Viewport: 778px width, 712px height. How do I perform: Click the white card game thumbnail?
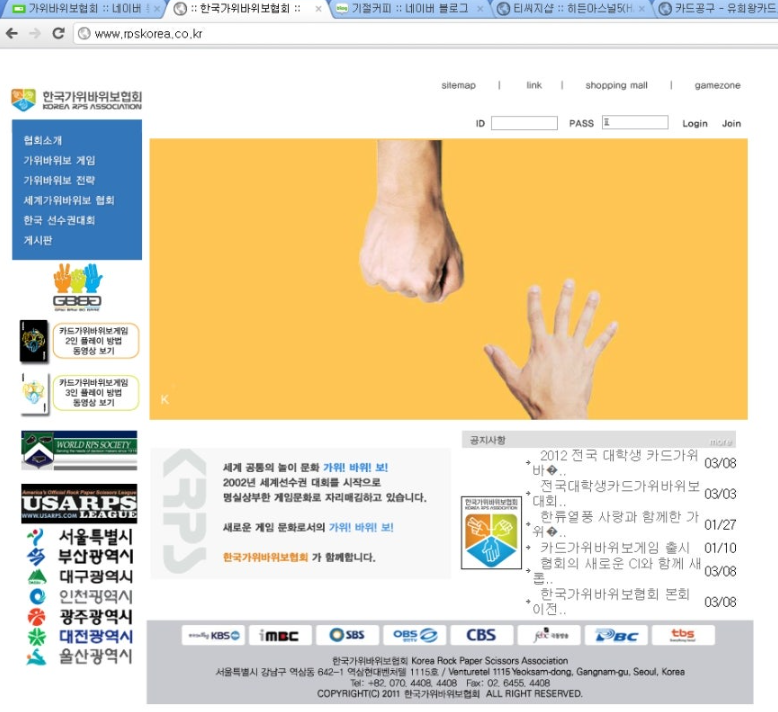pos(34,394)
